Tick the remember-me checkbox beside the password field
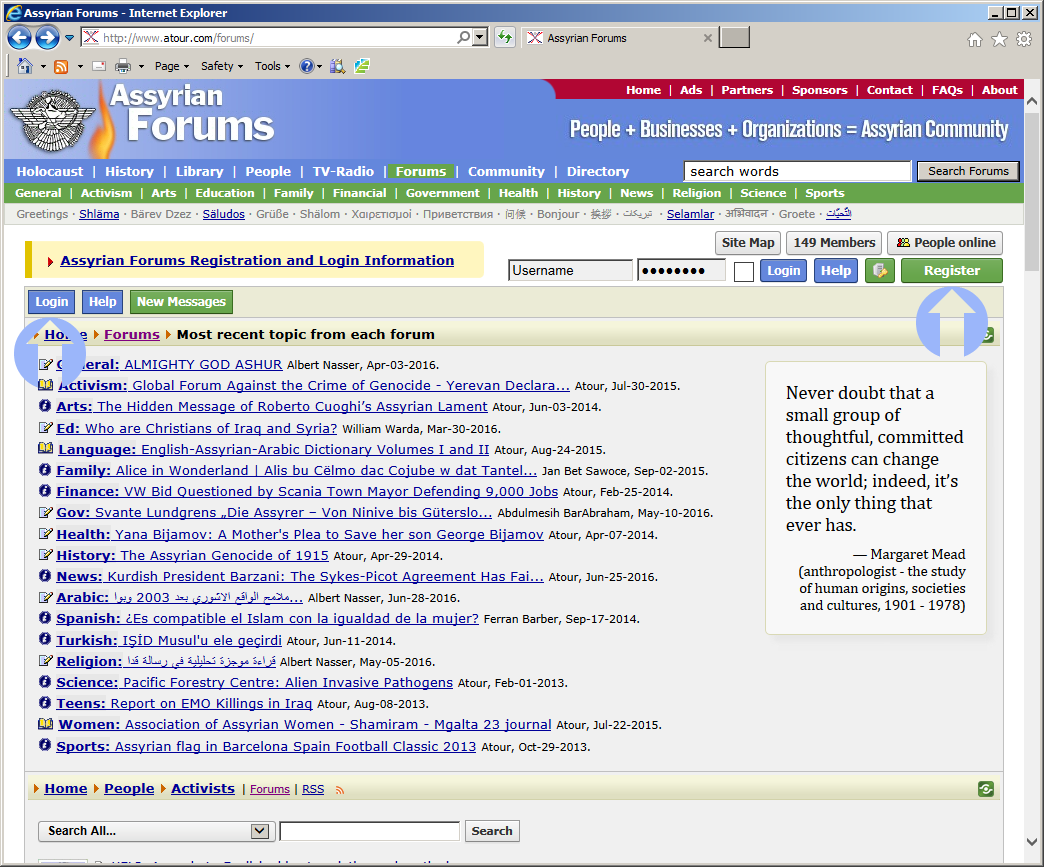This screenshot has width=1044, height=867. click(x=744, y=272)
